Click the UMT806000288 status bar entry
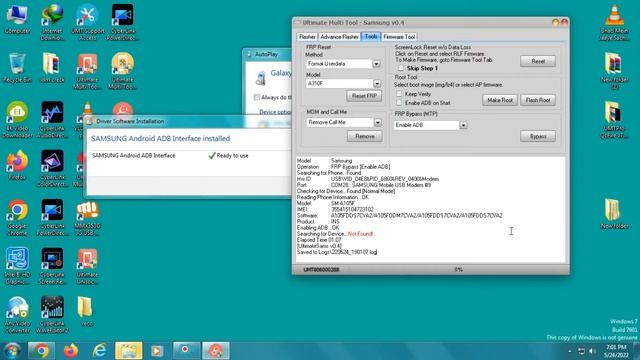640x360 pixels. tap(321, 270)
